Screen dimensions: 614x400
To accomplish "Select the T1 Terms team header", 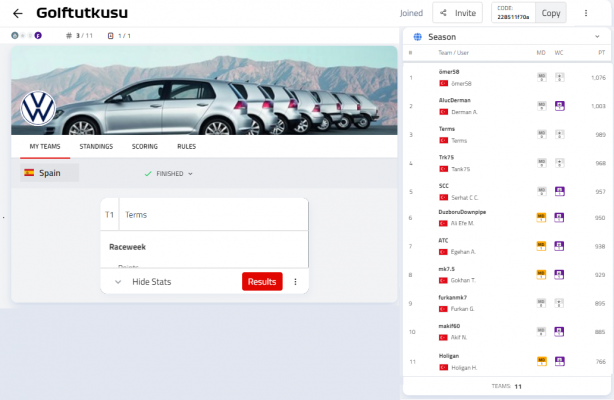I will click(x=204, y=215).
